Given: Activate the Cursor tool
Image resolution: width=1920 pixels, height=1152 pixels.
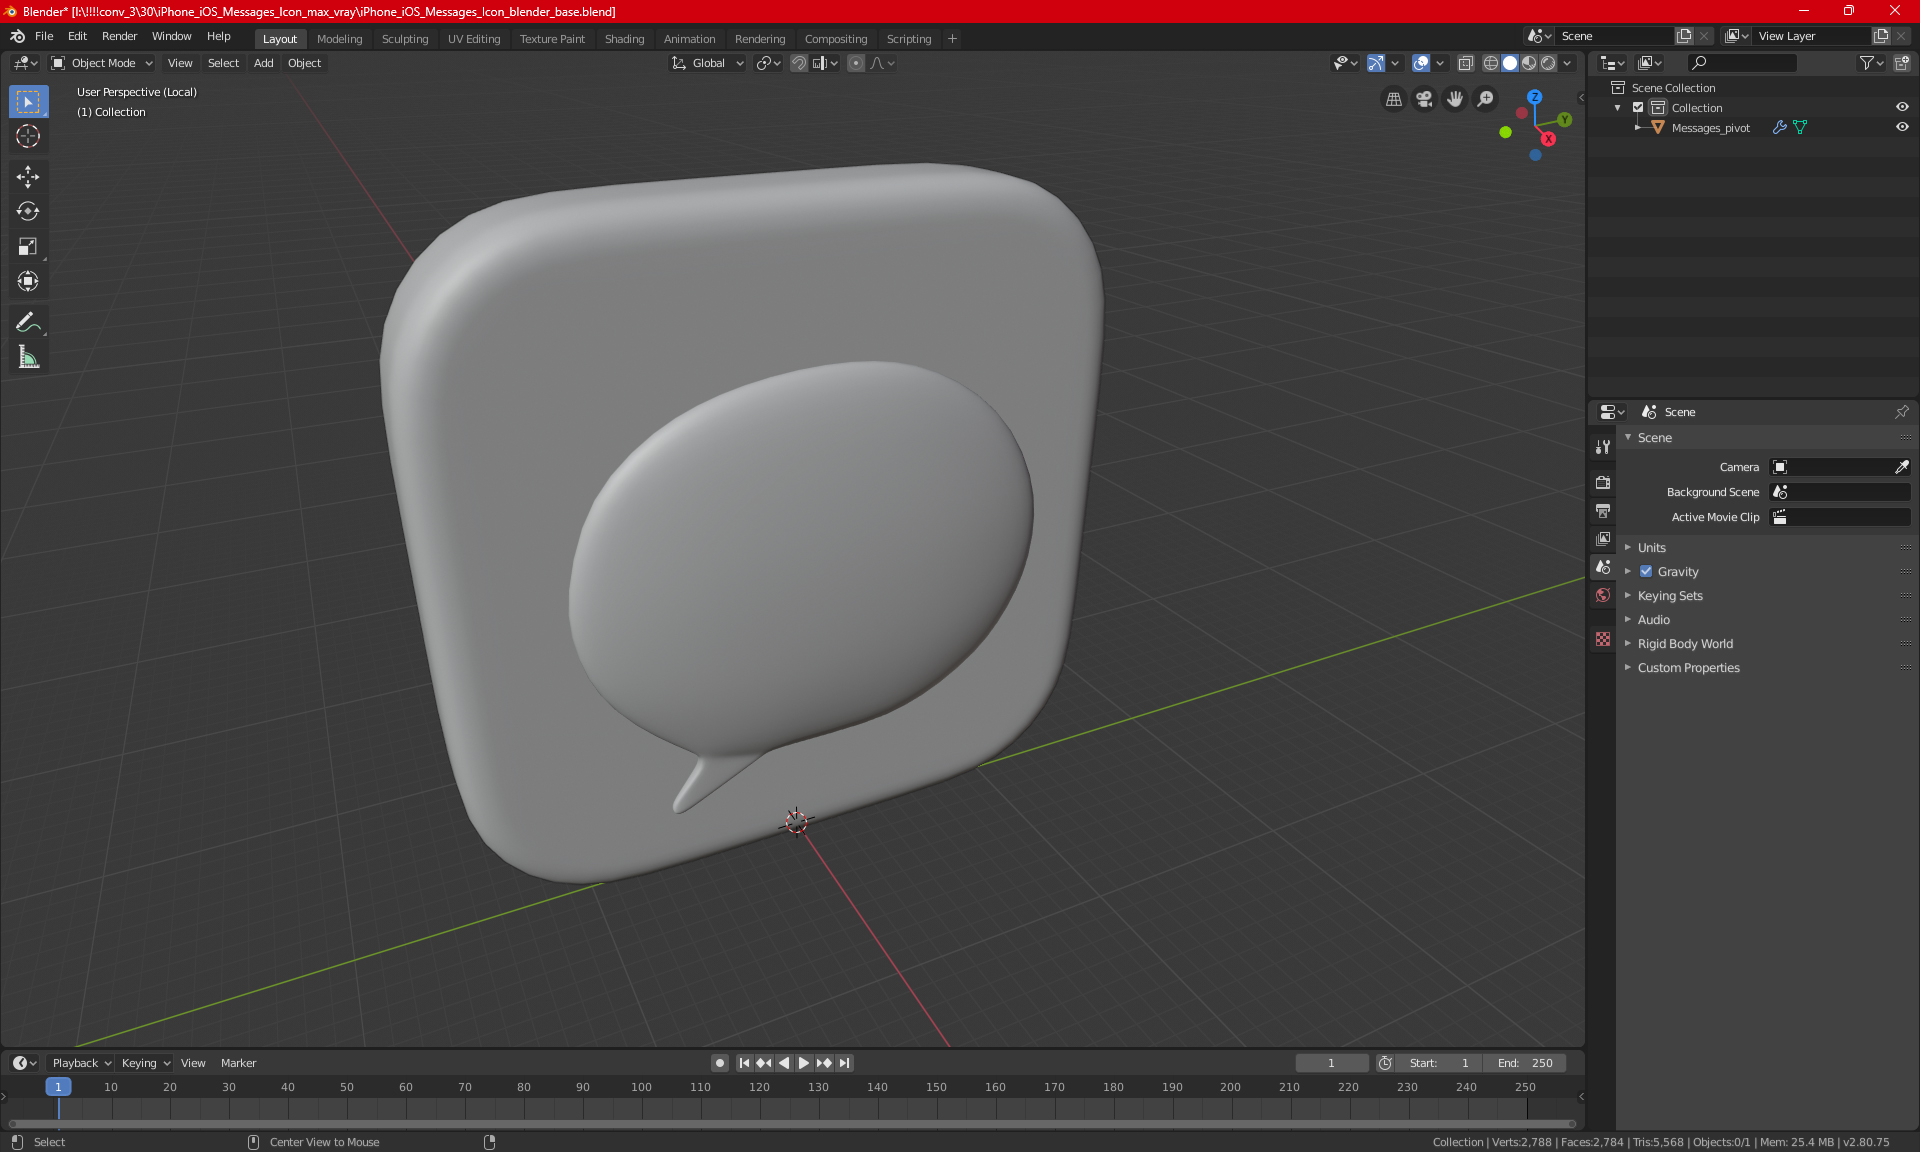Looking at the screenshot, I should pos(28,136).
